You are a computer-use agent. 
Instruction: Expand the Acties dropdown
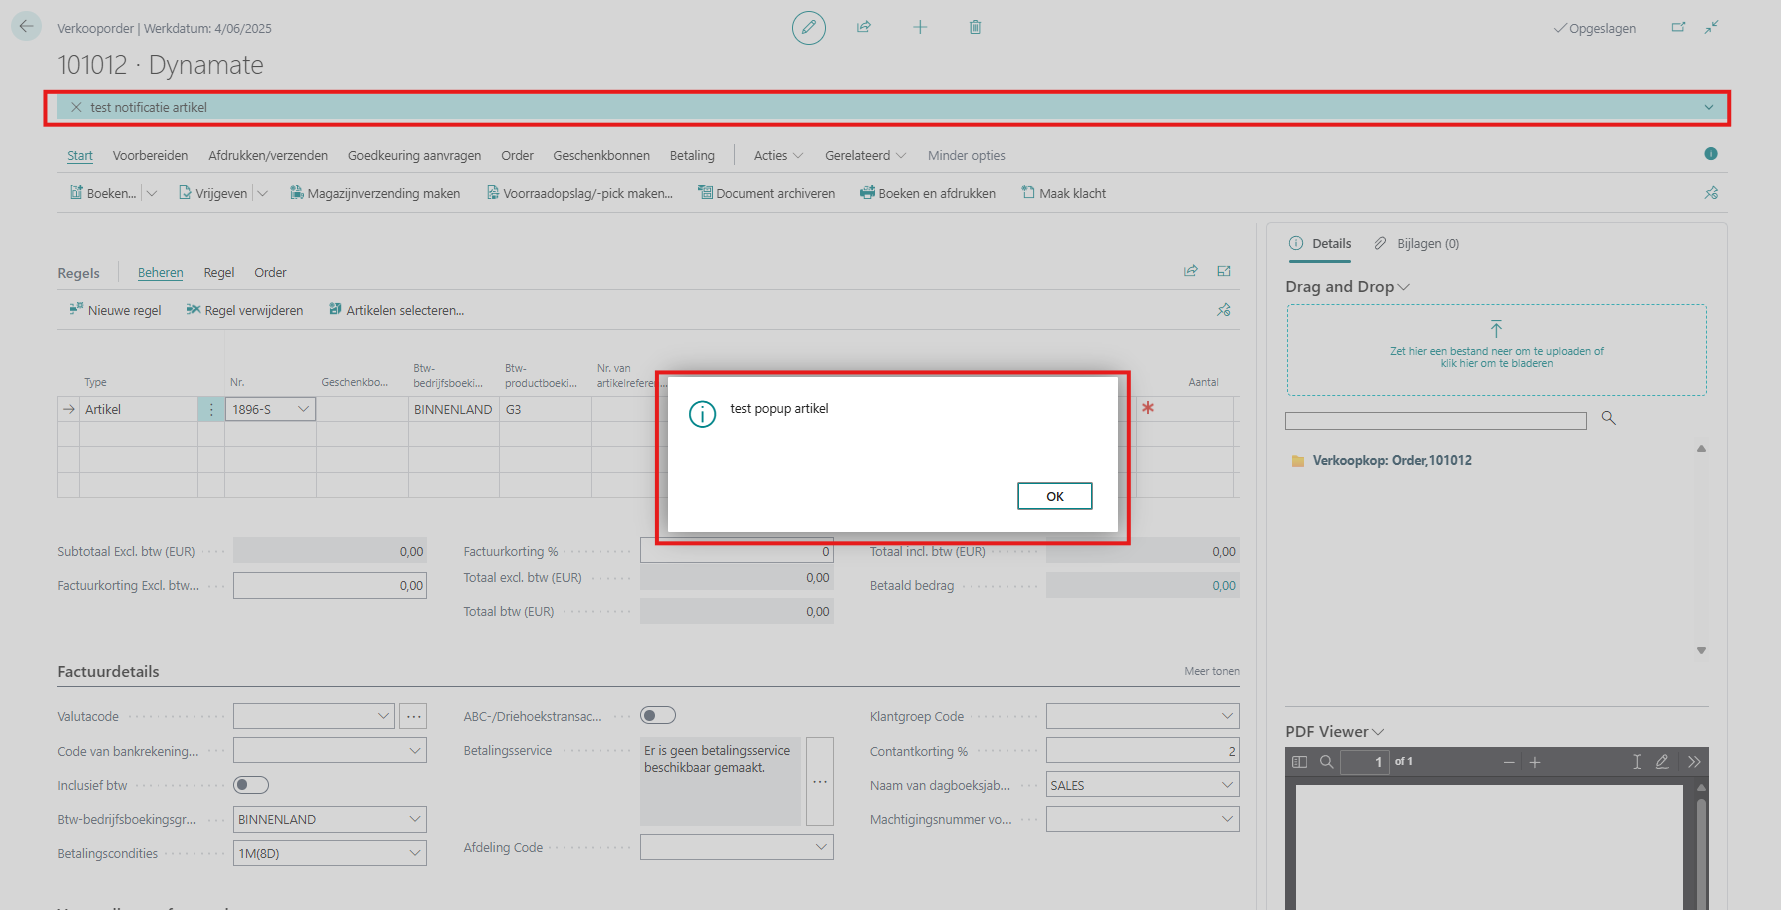point(778,156)
